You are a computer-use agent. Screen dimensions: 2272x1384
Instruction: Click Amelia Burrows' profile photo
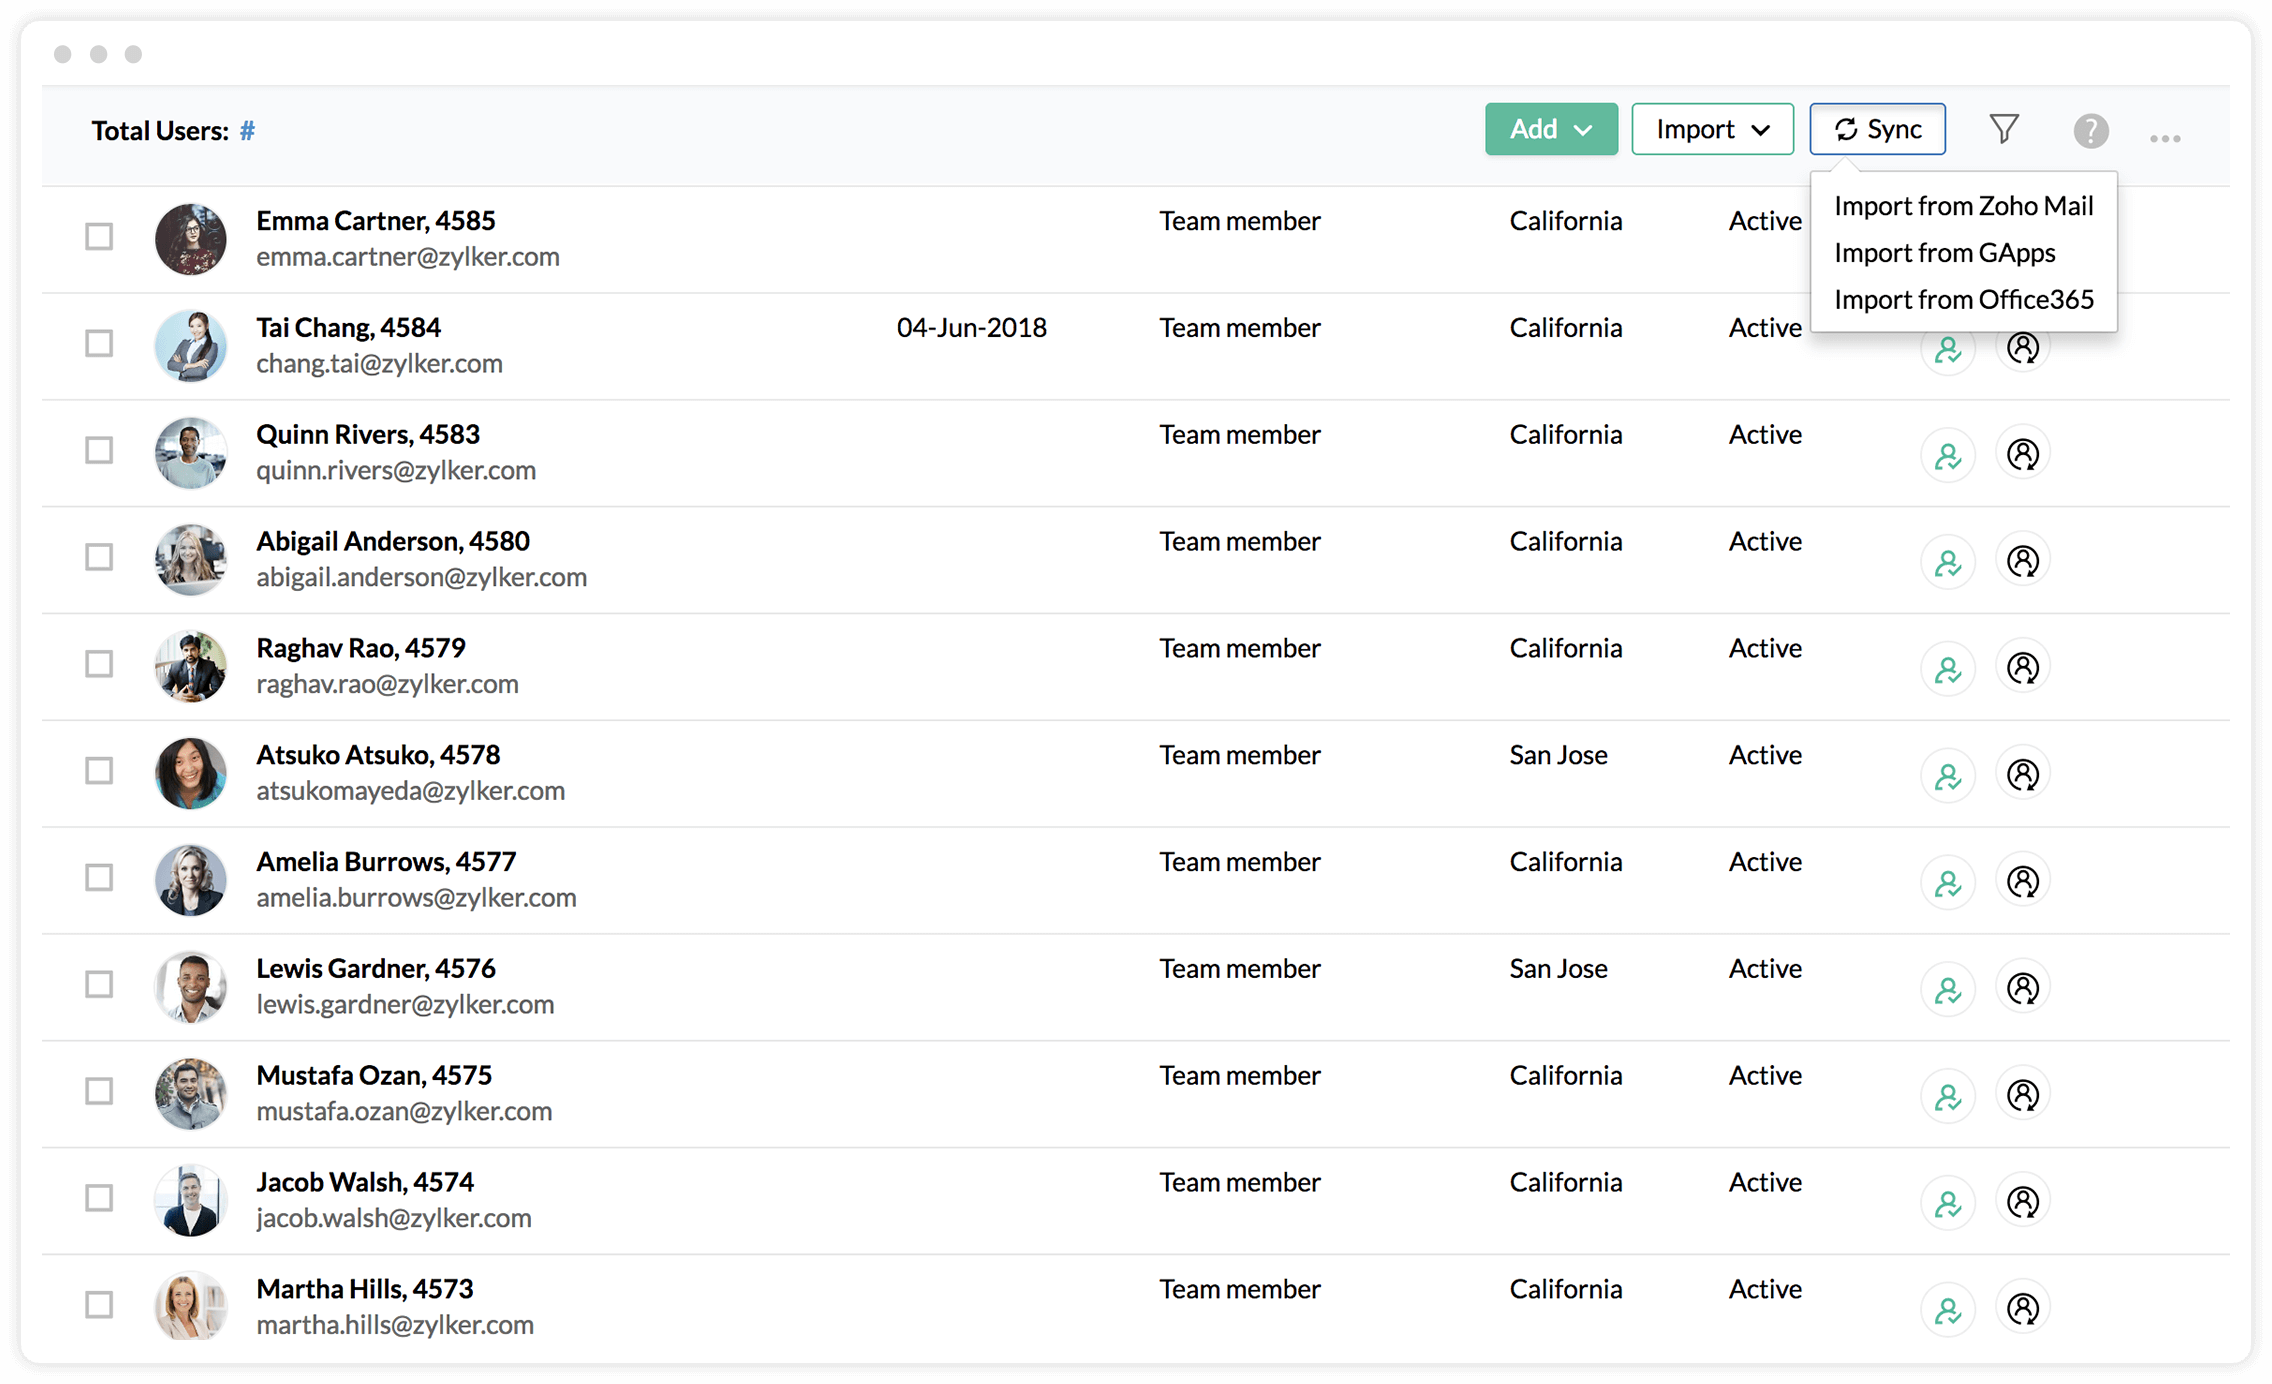(190, 880)
